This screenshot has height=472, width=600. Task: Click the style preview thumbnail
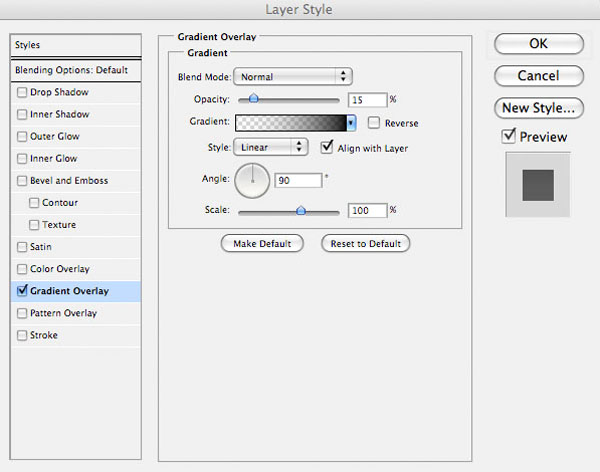click(x=538, y=185)
